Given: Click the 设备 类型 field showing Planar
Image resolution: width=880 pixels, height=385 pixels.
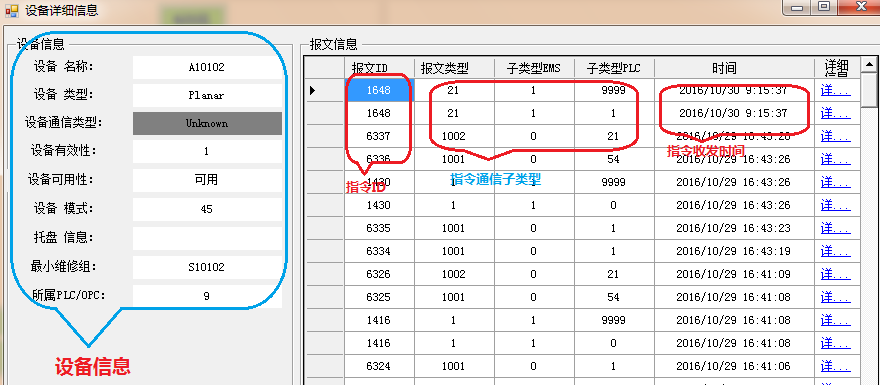Looking at the screenshot, I should (x=207, y=95).
